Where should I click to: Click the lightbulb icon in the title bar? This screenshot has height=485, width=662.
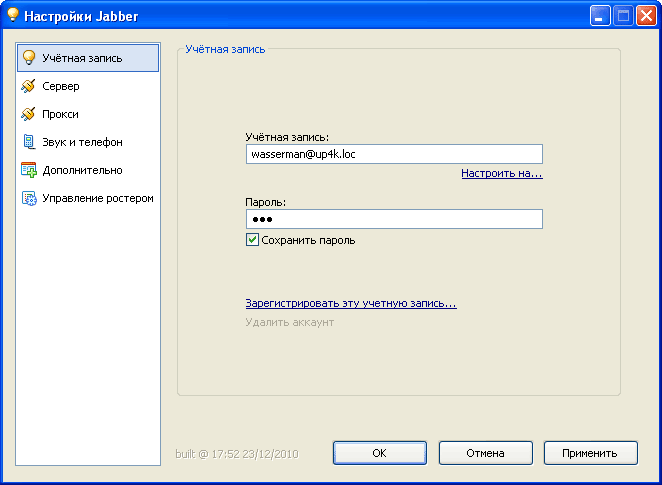pos(13,15)
